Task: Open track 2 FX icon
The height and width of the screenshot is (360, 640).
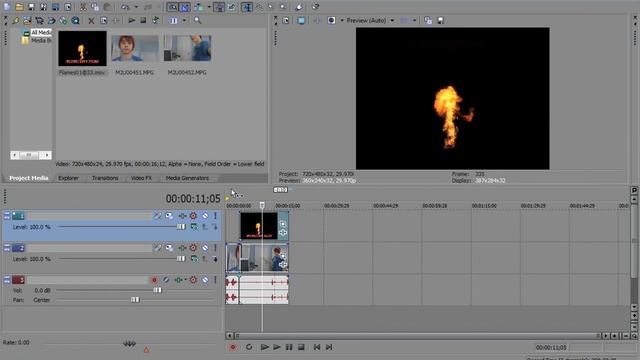Action: tap(182, 248)
